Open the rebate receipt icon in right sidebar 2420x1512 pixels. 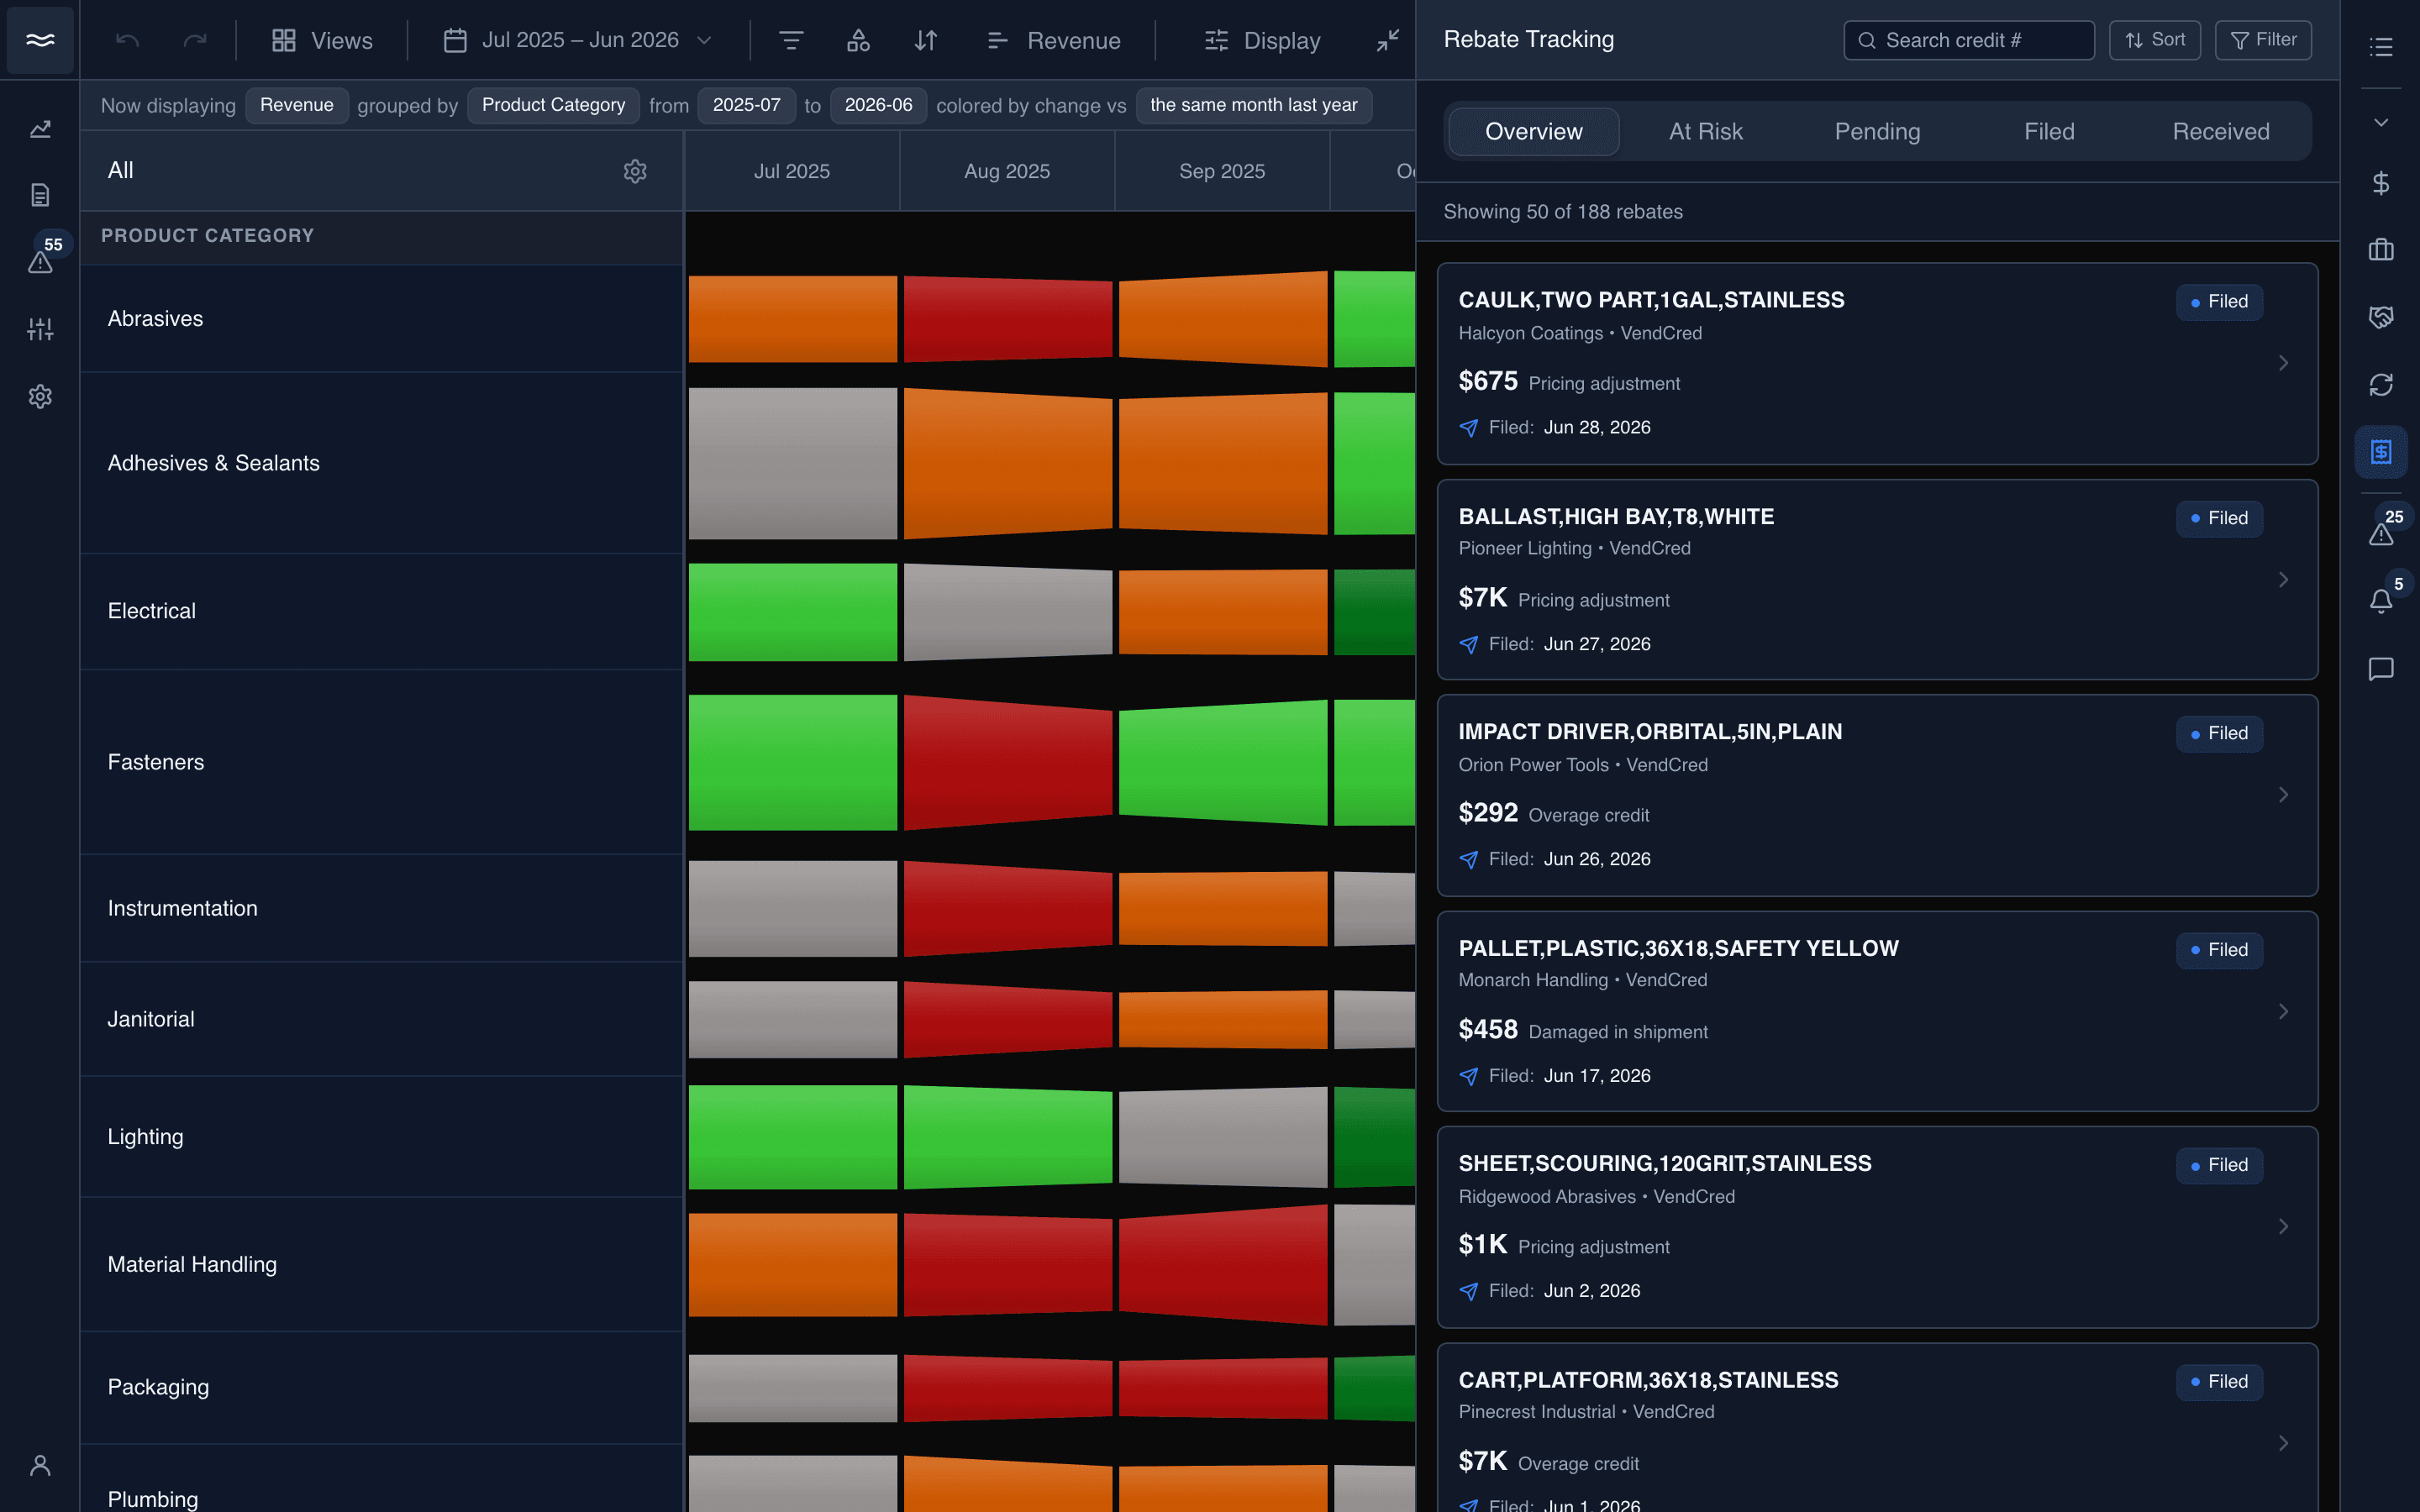(x=2381, y=452)
